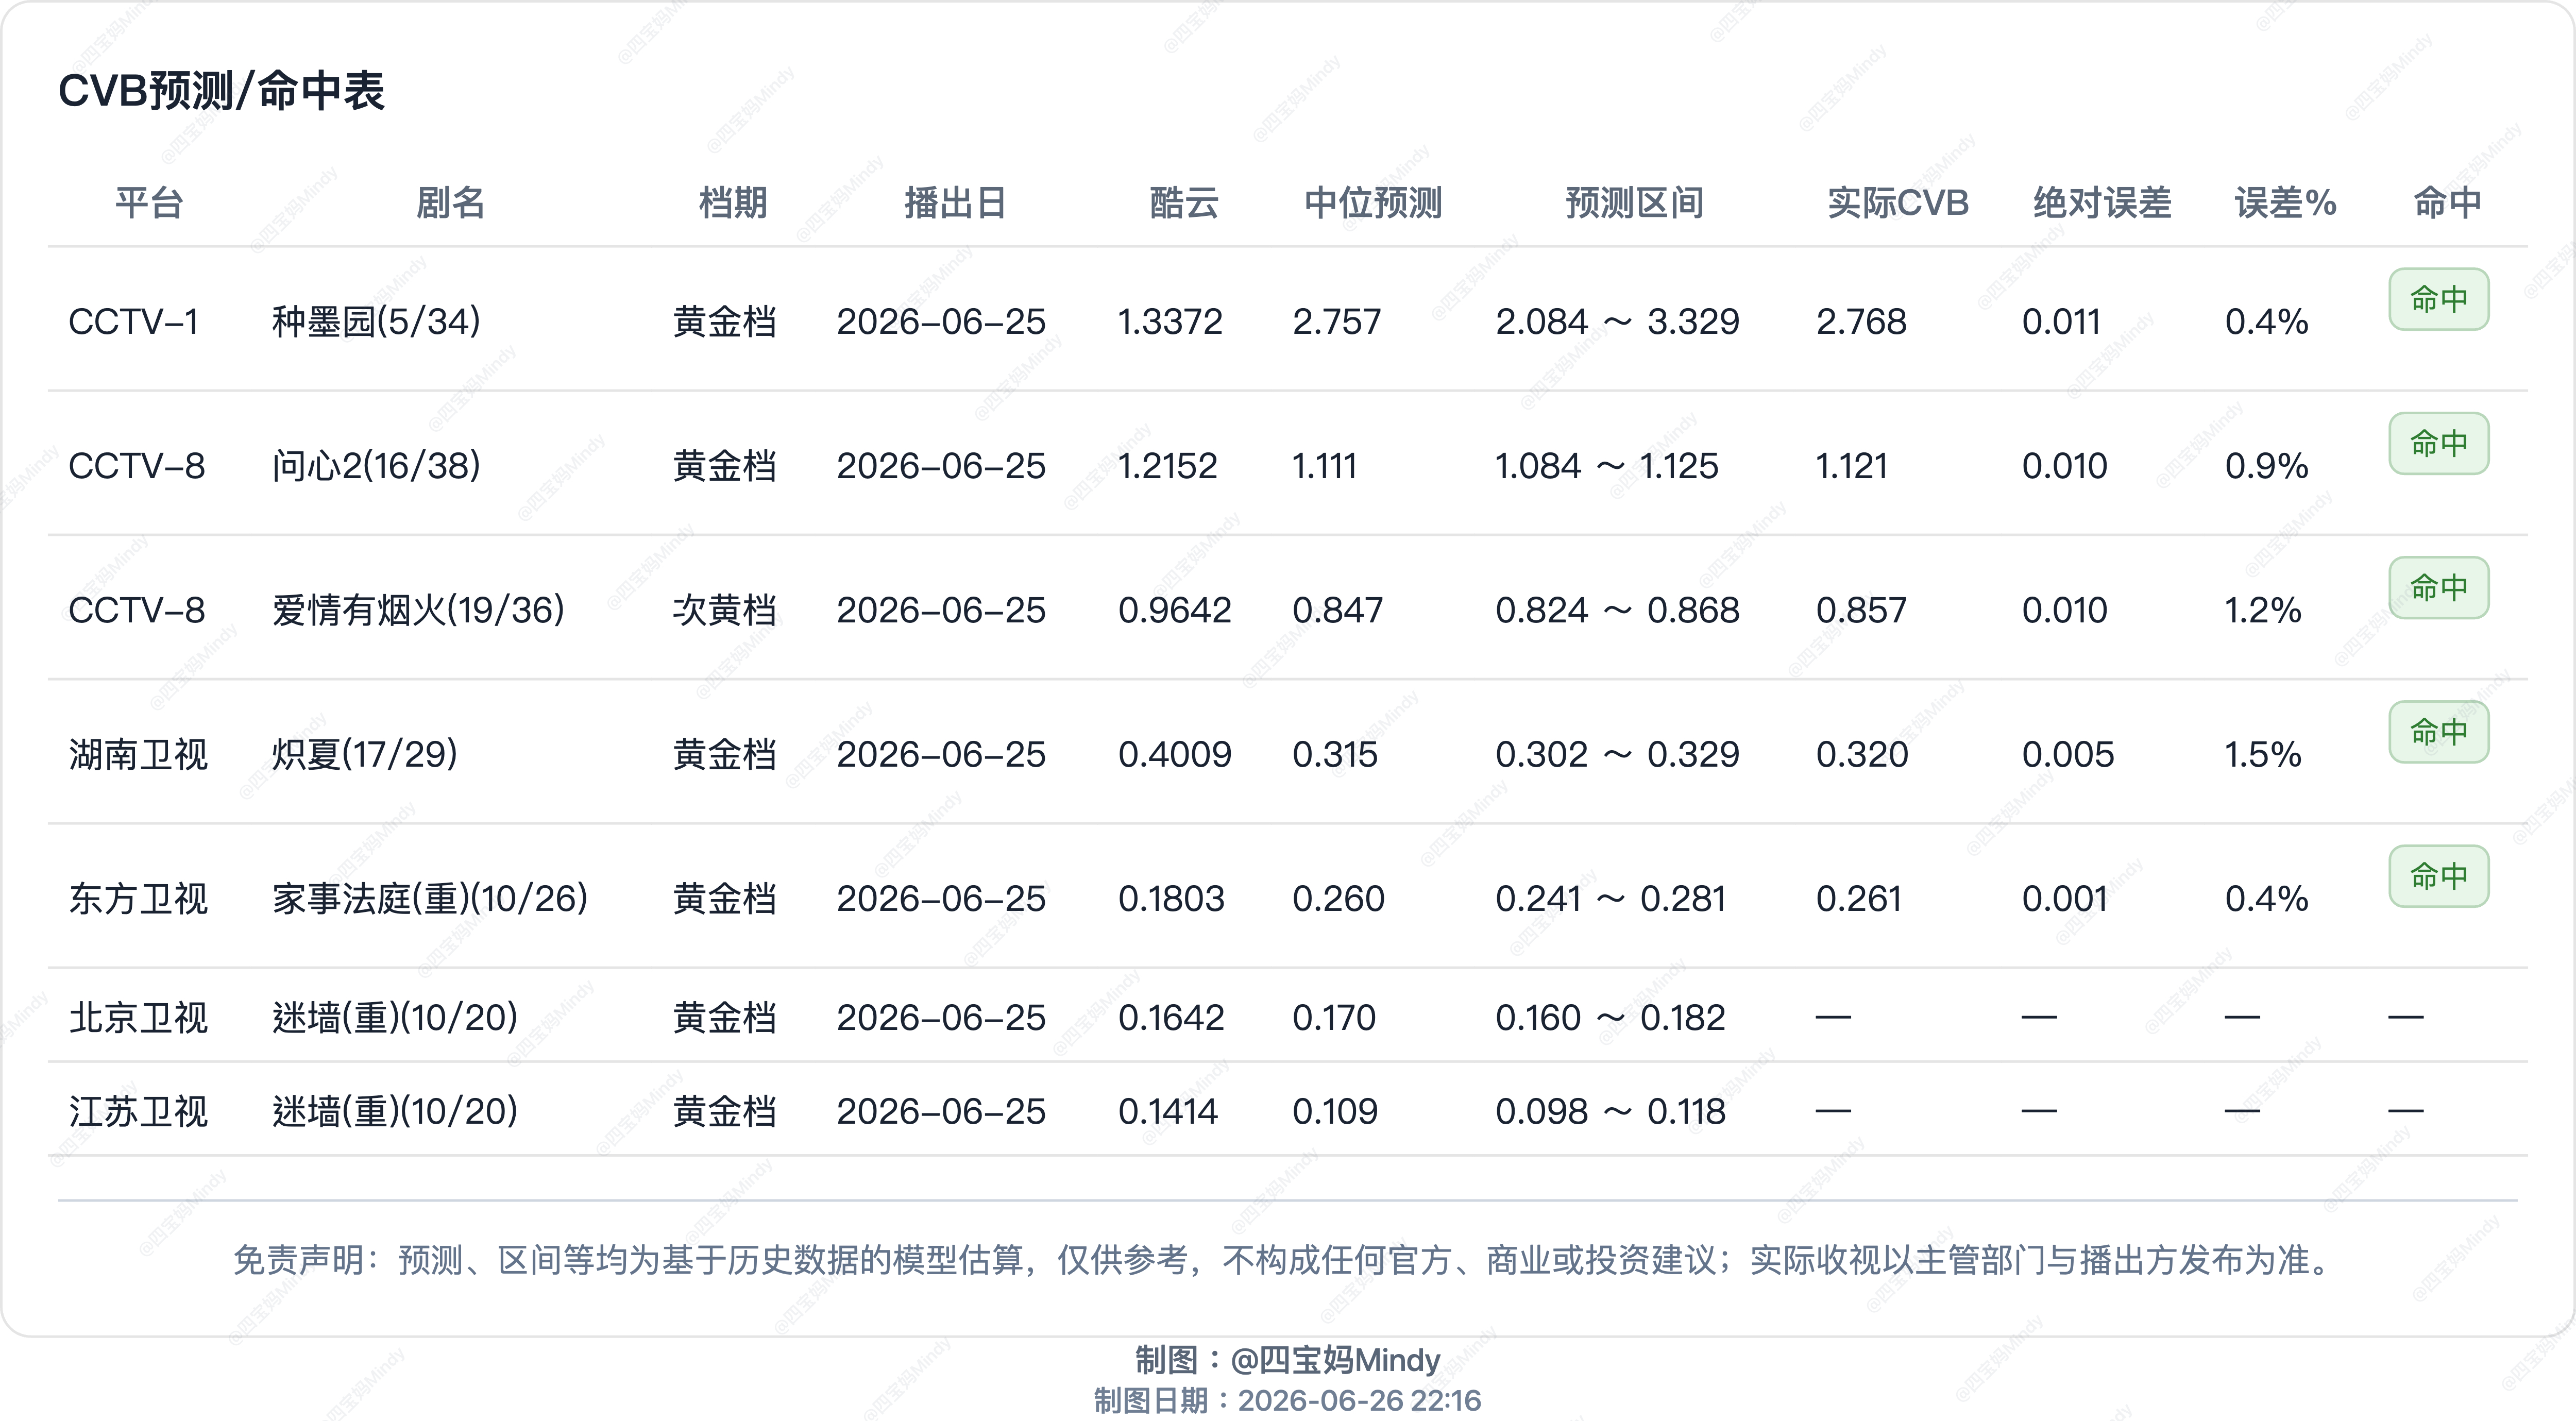Image resolution: width=2576 pixels, height=1421 pixels.
Task: Select 迷墙(重)(10/20) in 江苏卫视 row
Action: (x=395, y=1111)
